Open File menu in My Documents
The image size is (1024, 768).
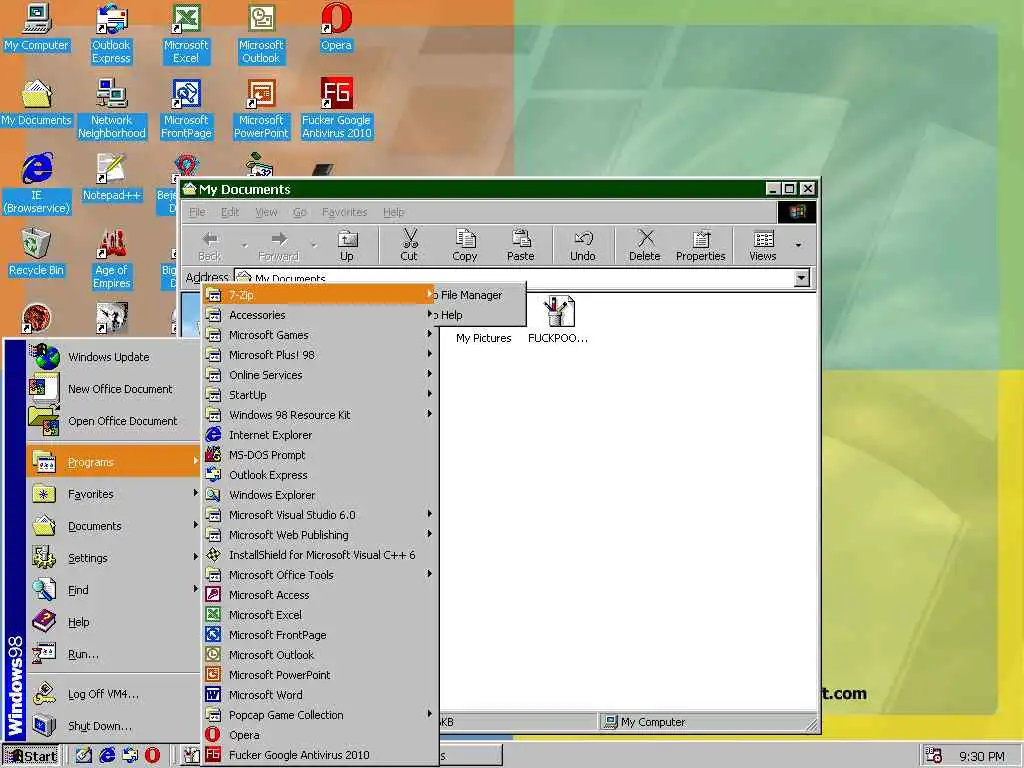[x=197, y=212]
